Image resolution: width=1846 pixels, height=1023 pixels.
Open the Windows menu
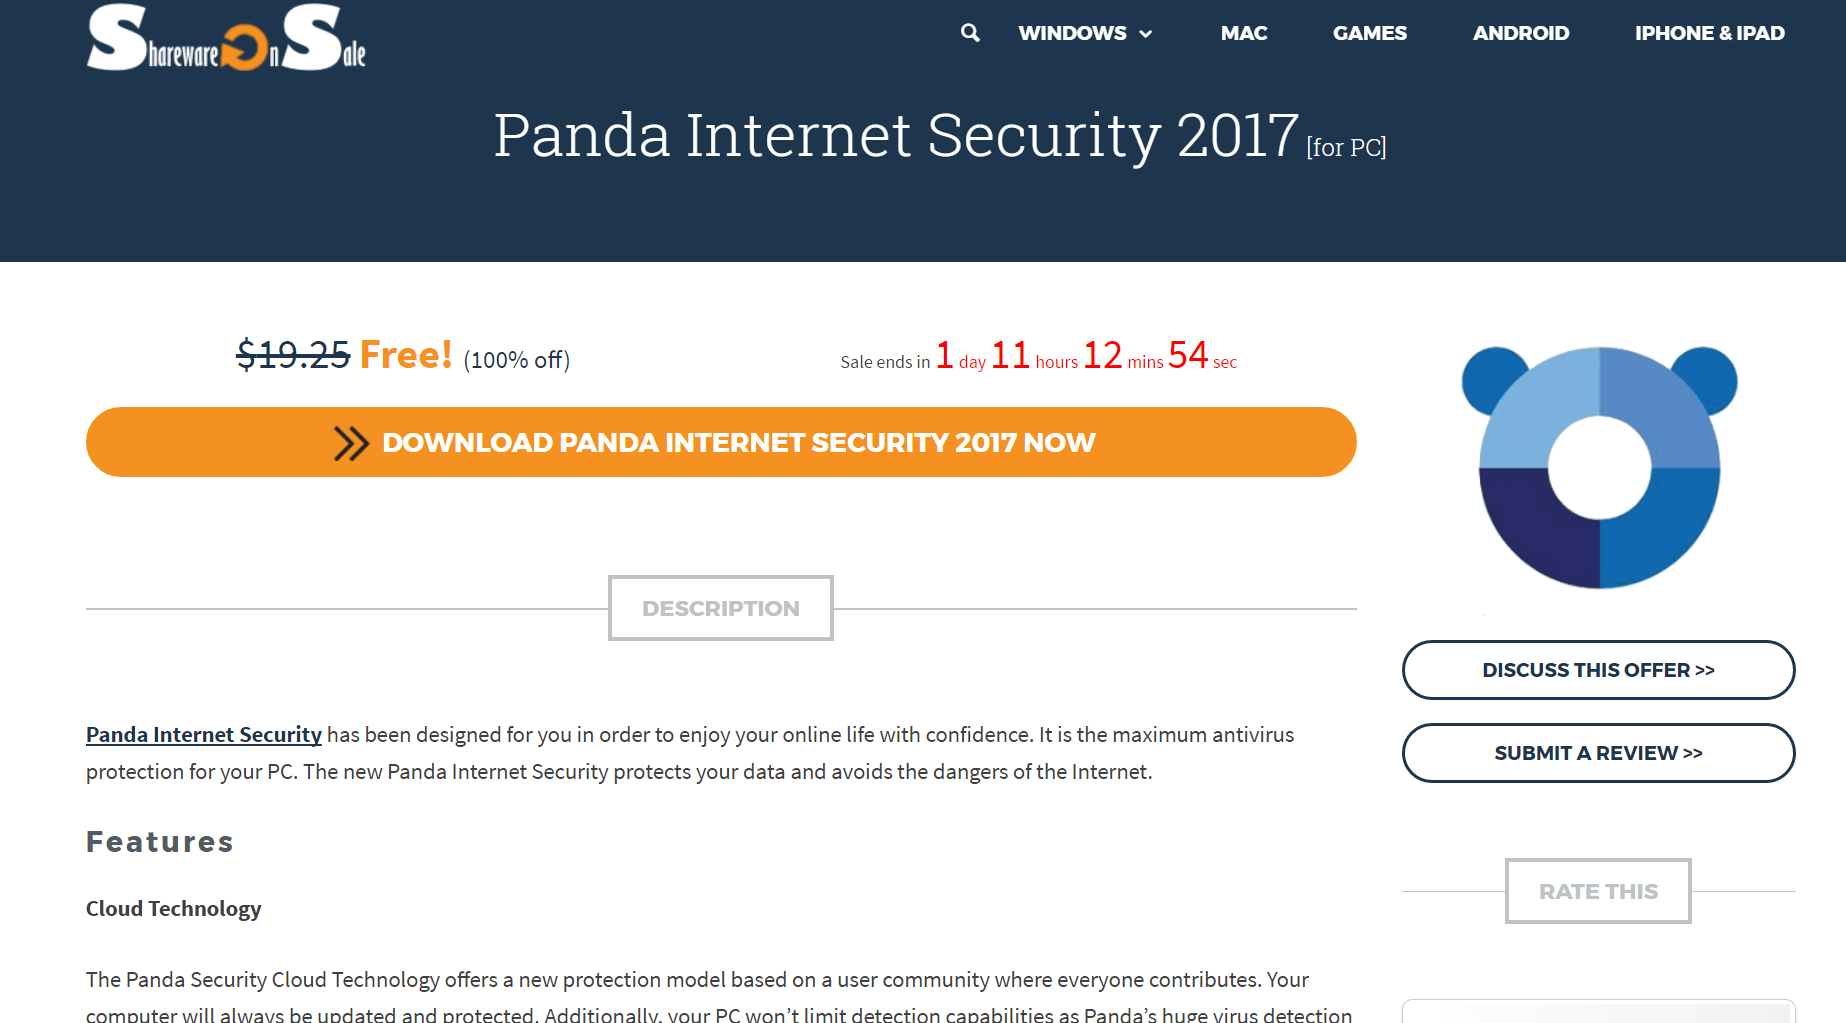[1085, 33]
